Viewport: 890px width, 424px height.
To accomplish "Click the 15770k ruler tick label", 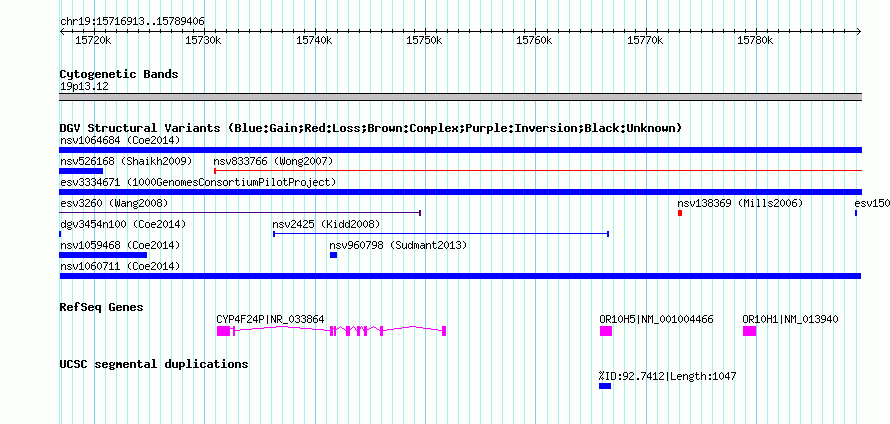I will pos(645,41).
